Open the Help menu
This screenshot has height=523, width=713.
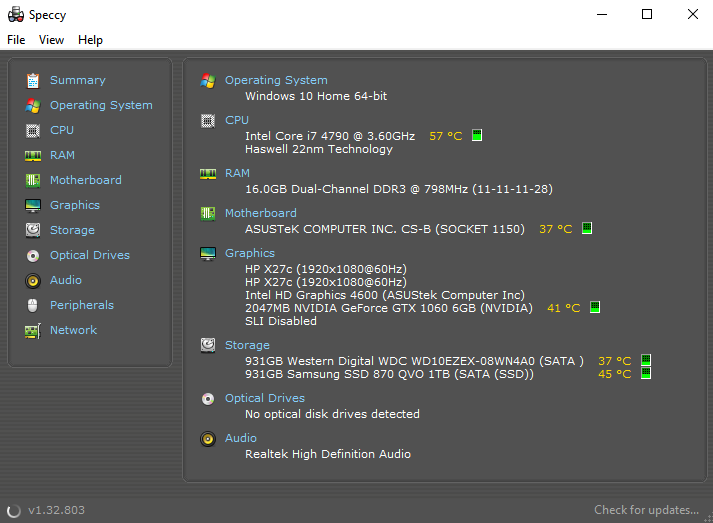[90, 40]
